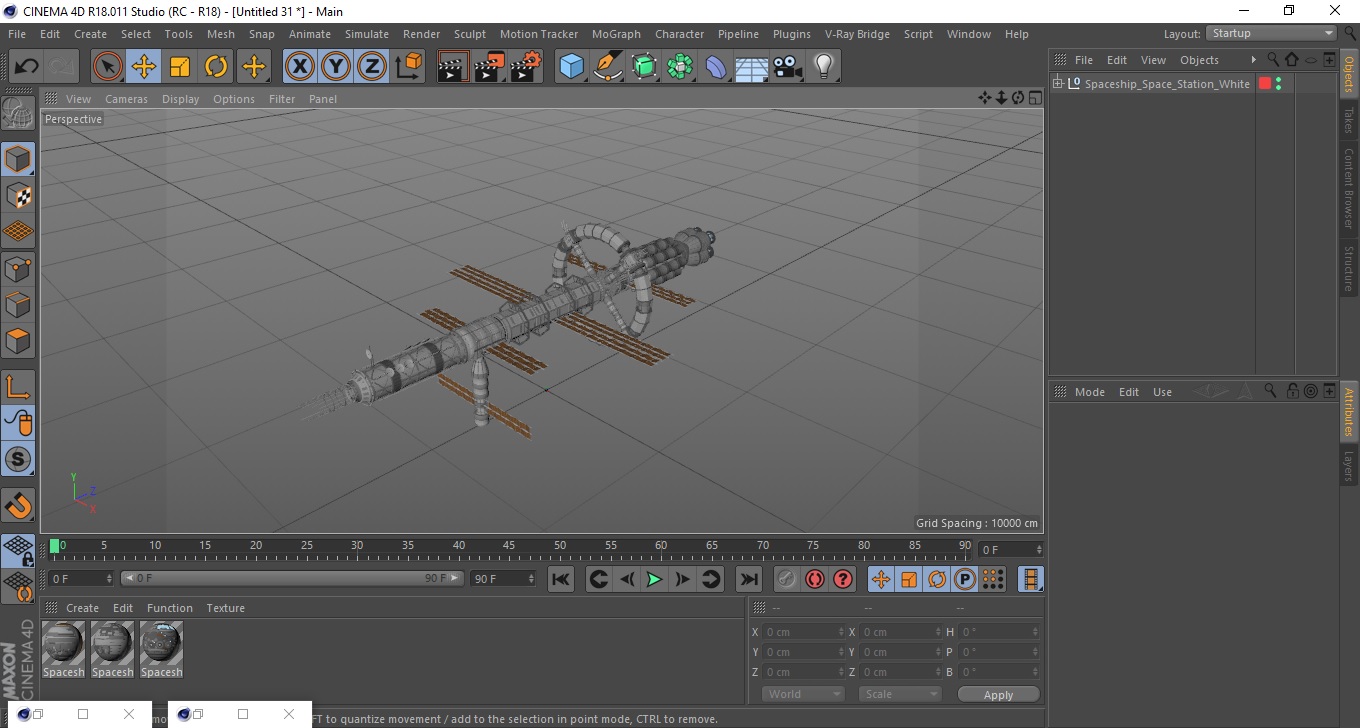Add a Camera object icon
The height and width of the screenshot is (728, 1360).
click(x=788, y=67)
